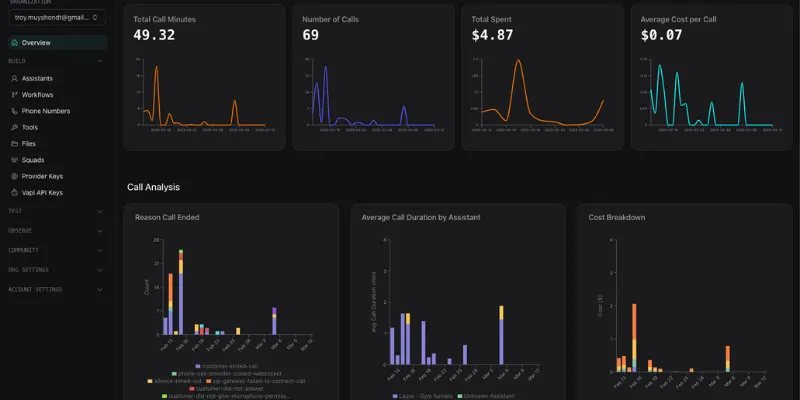Image resolution: width=800 pixels, height=400 pixels.
Task: Collapse the BUILD section
Action: coord(99,61)
